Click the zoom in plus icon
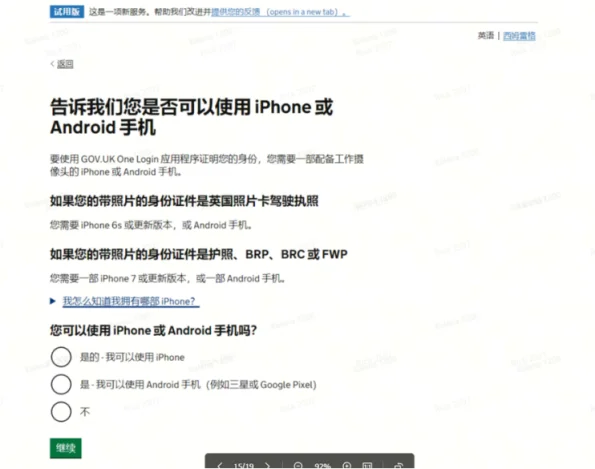This screenshot has width=595, height=469. click(347, 465)
